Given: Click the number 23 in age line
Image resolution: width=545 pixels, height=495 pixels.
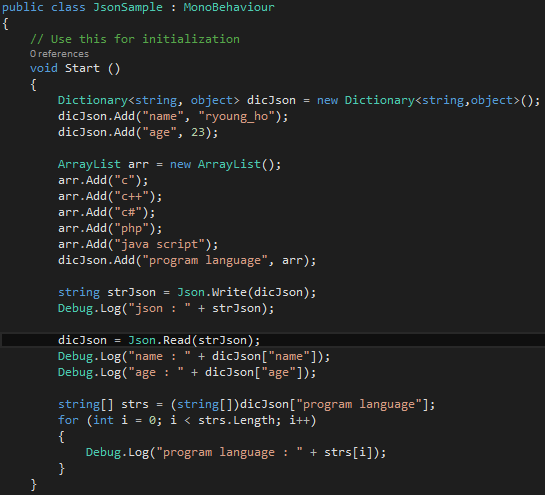Looking at the screenshot, I should [x=198, y=132].
